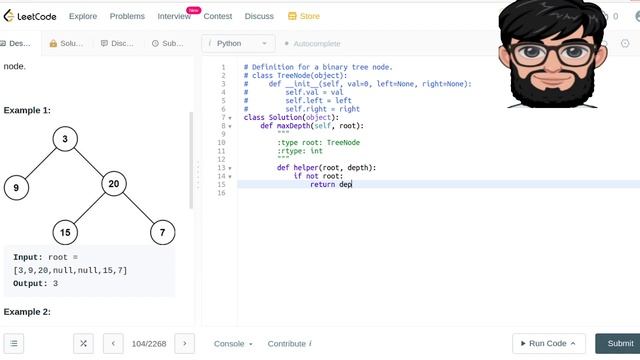Open the locked Solution tab

[66, 43]
